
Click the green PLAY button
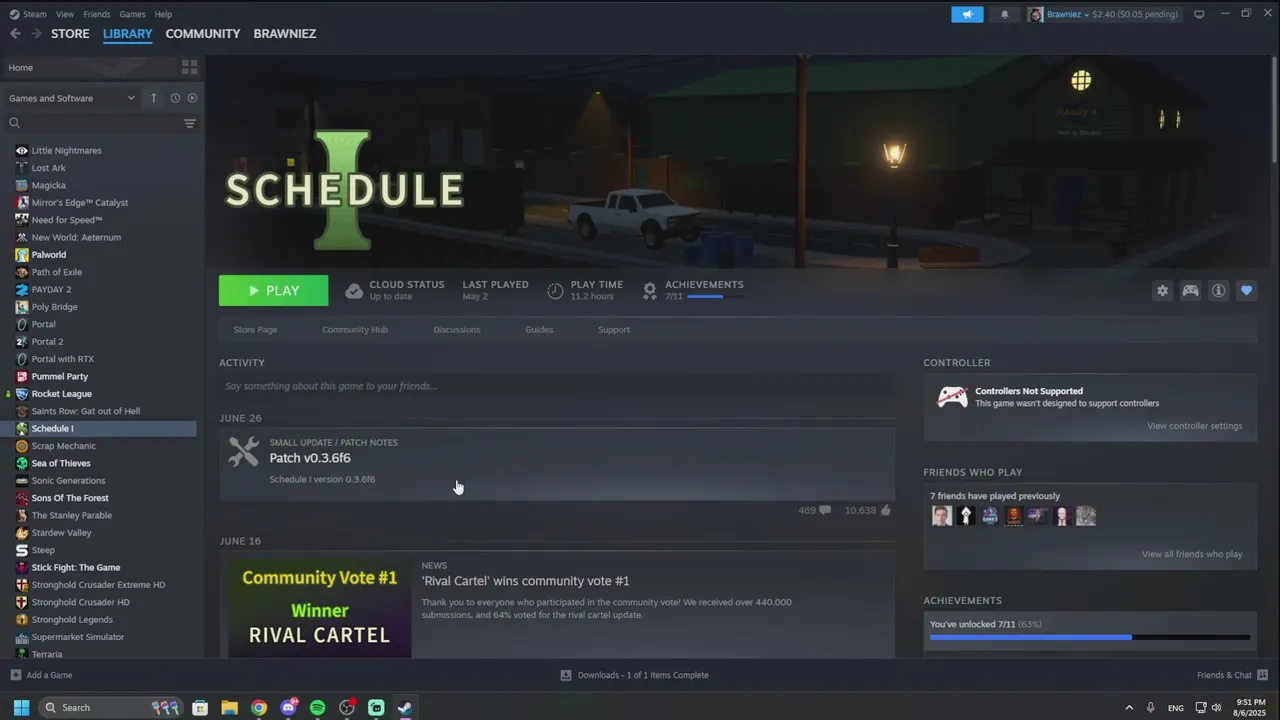(273, 290)
